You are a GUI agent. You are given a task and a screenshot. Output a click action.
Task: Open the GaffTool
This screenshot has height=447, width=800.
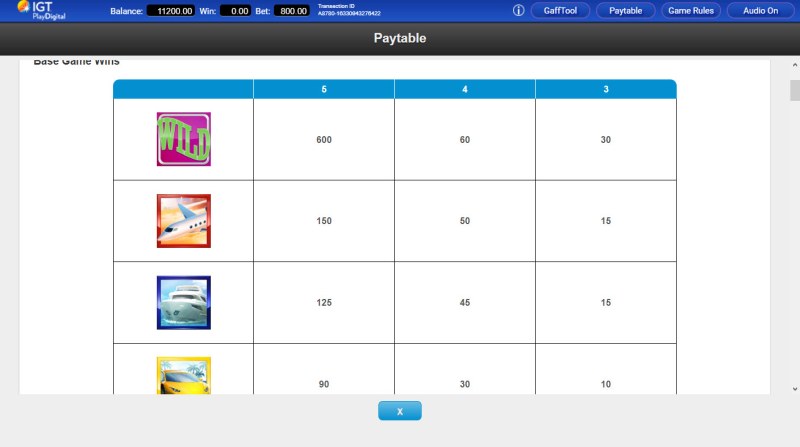coord(560,11)
